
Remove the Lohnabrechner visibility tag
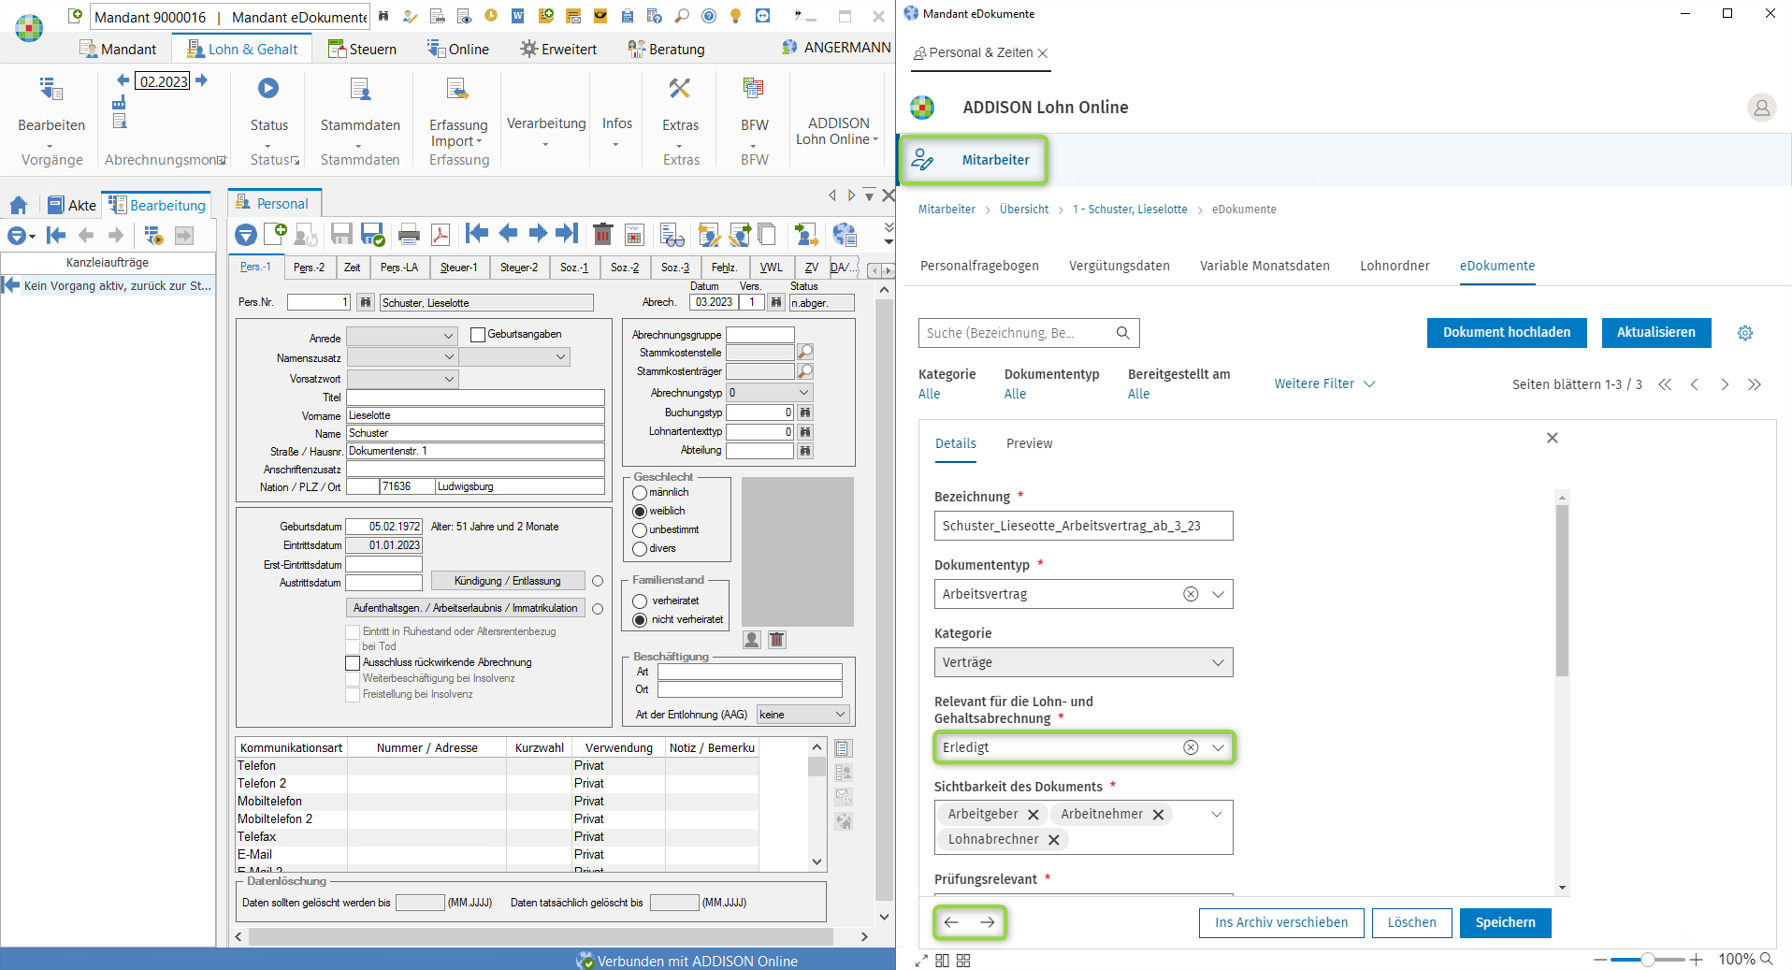(1053, 839)
